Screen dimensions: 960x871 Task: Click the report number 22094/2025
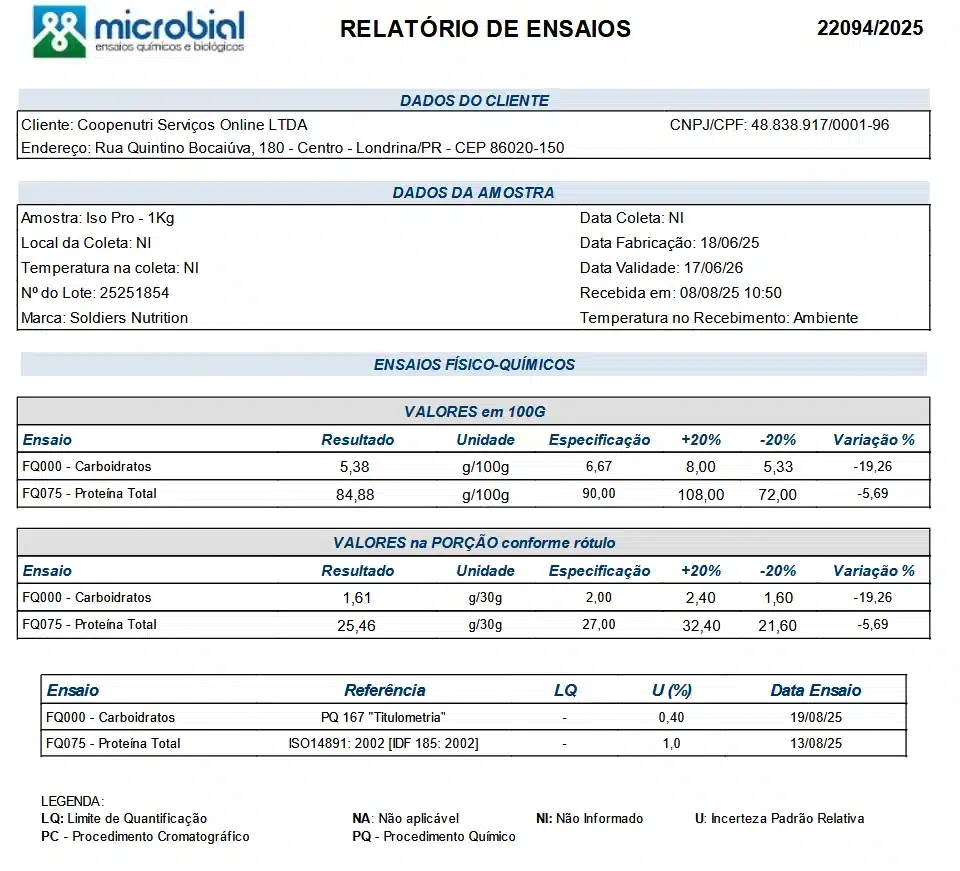[x=869, y=28]
